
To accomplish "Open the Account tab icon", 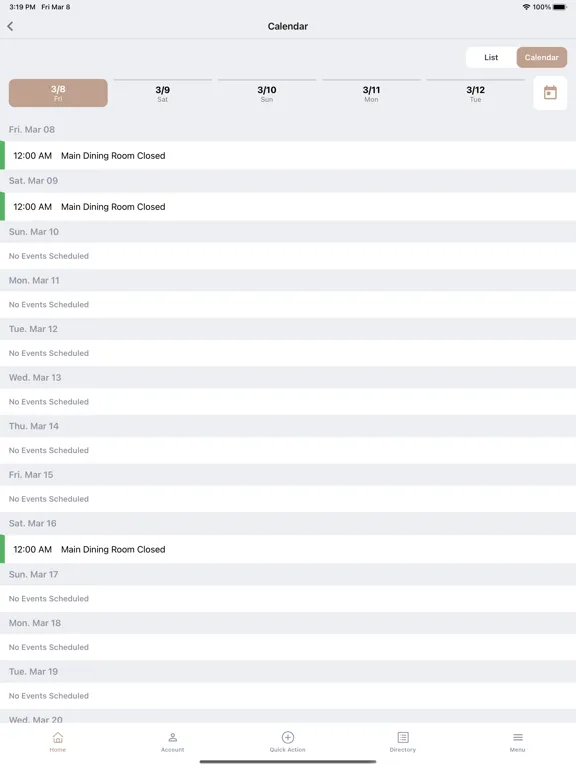I will (172, 737).
